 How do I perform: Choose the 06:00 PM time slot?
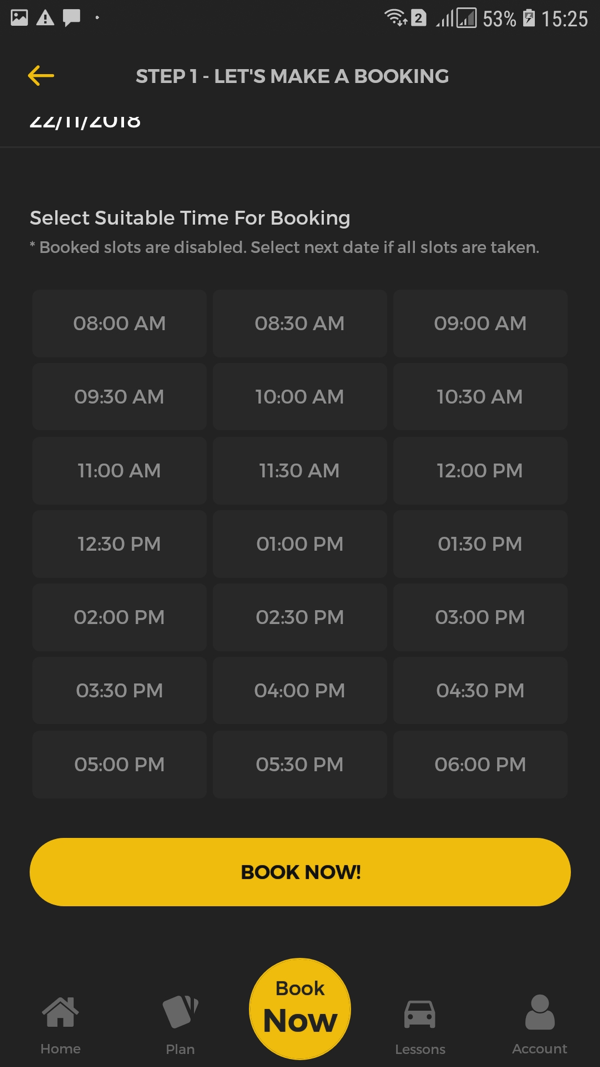(x=480, y=765)
